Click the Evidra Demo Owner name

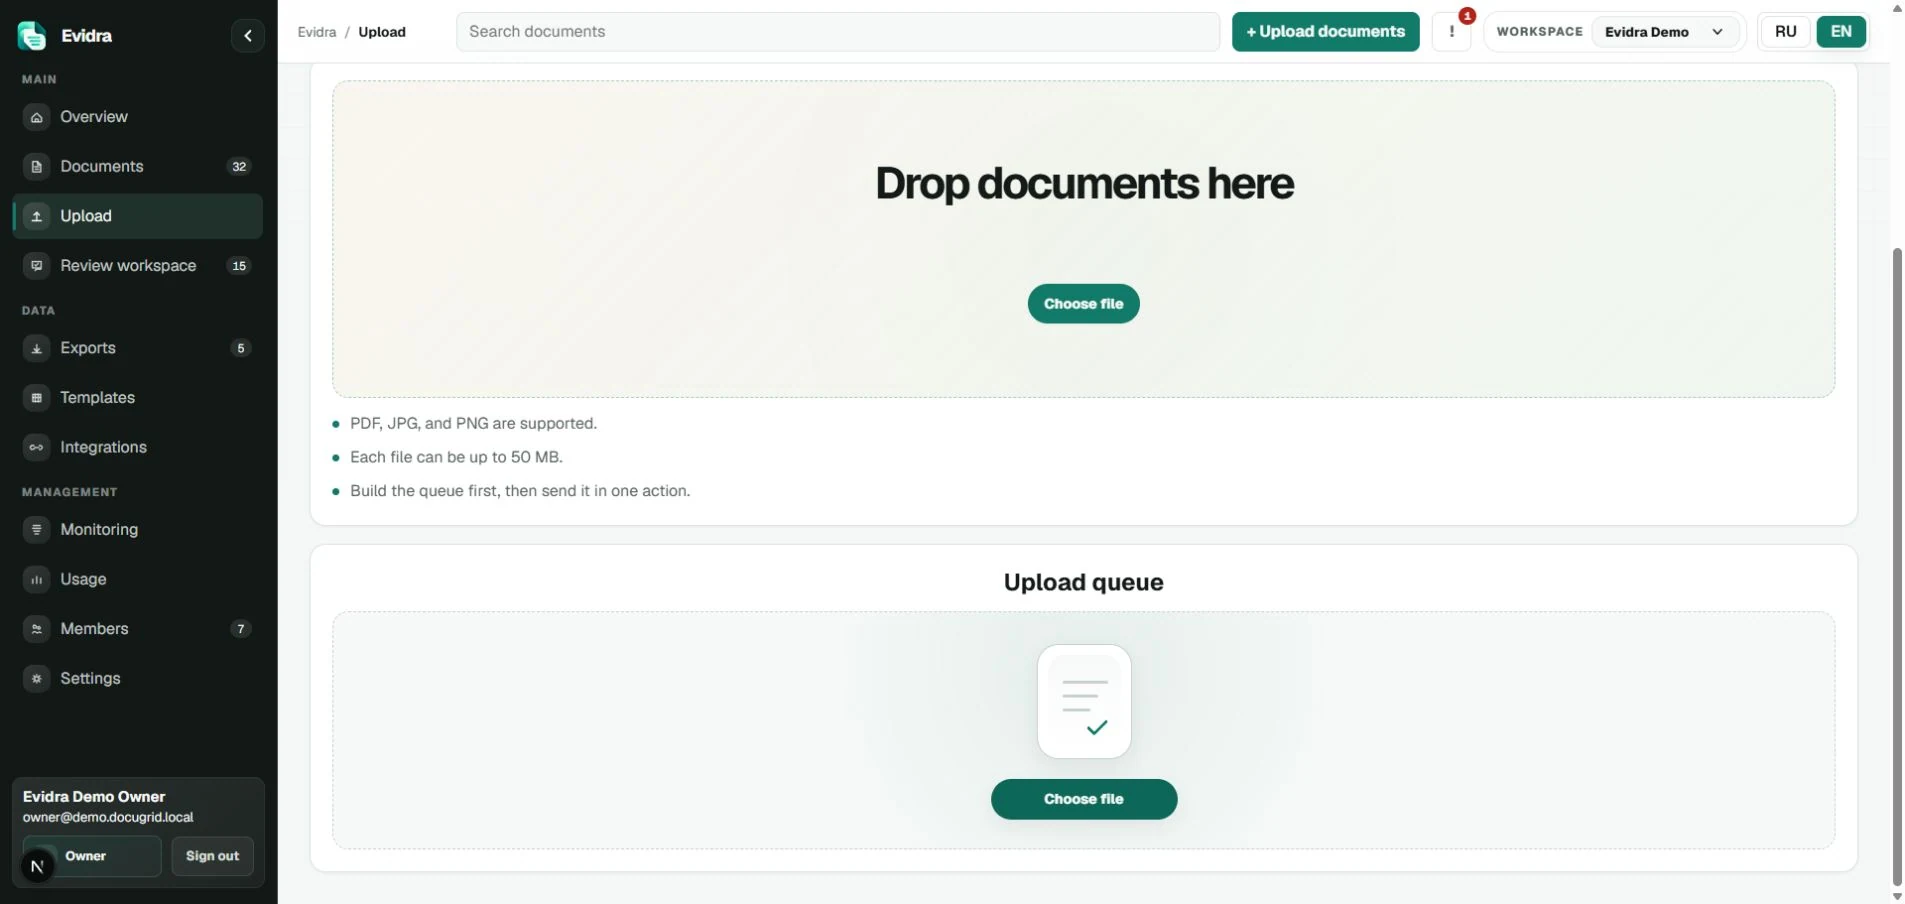(94, 797)
